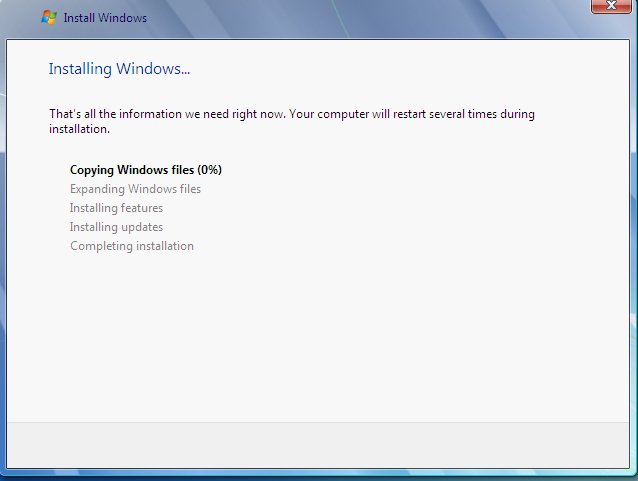Select the 'Installing Windows...' heading
Image resolution: width=638 pixels, height=481 pixels.
click(119, 69)
